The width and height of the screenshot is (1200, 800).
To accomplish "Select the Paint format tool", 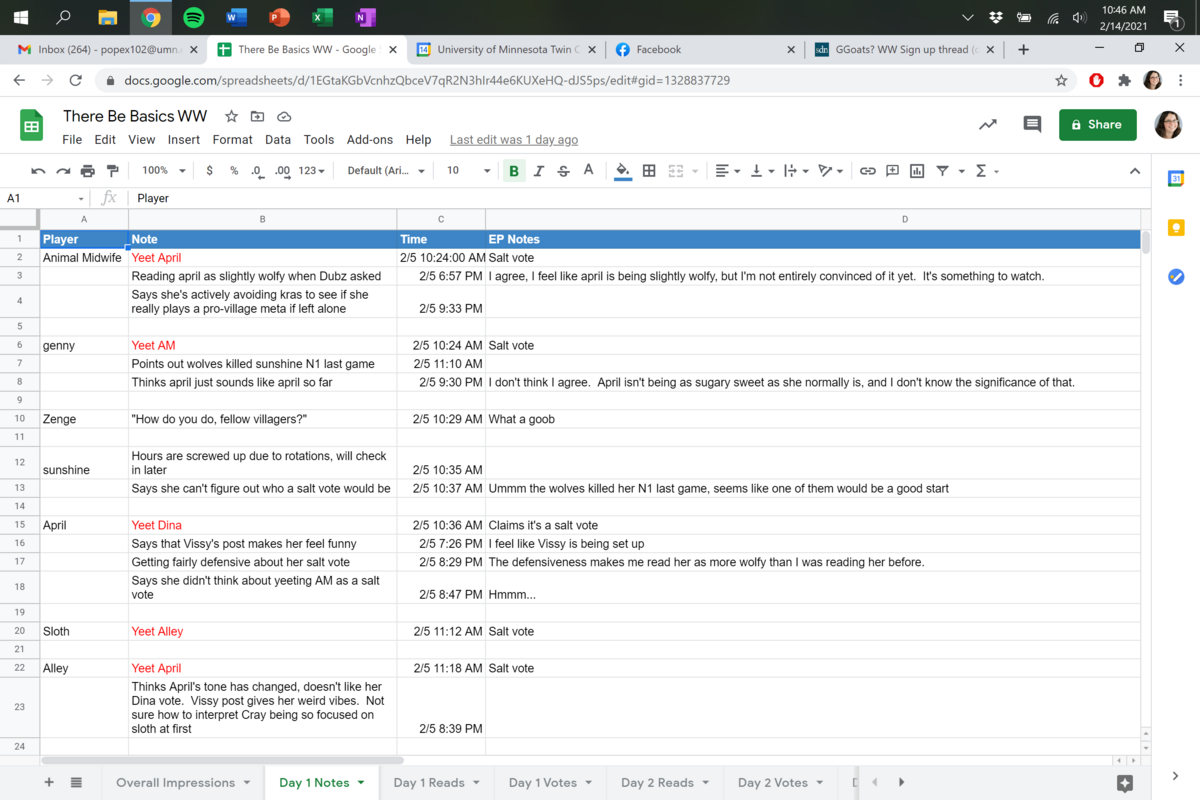I will point(112,171).
